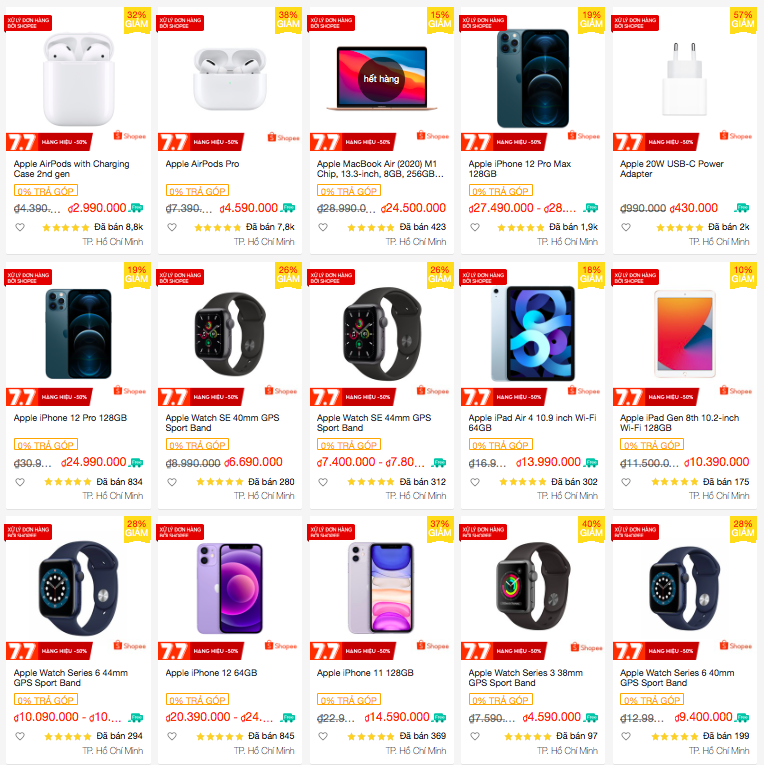Image resolution: width=764 pixels, height=765 pixels.
Task: Like the Apple iPhone 12 Pro 128GB item
Action: click(x=20, y=482)
